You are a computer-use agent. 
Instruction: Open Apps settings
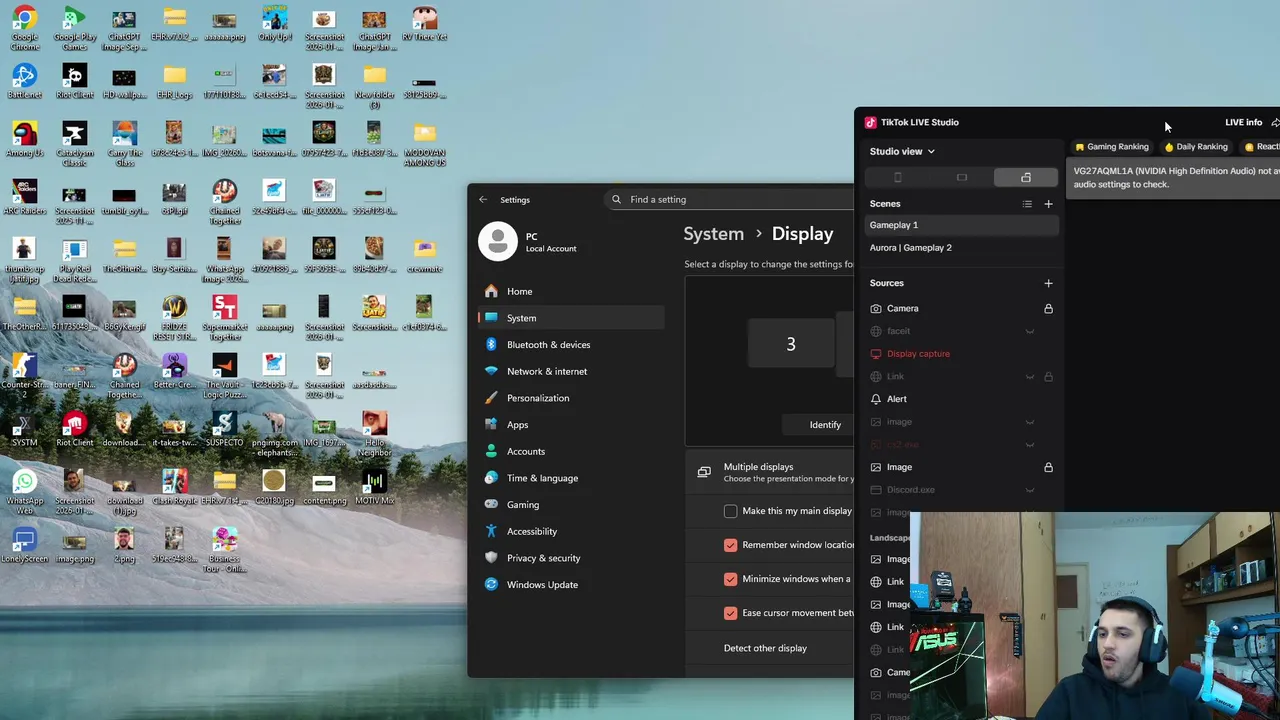[571, 425]
